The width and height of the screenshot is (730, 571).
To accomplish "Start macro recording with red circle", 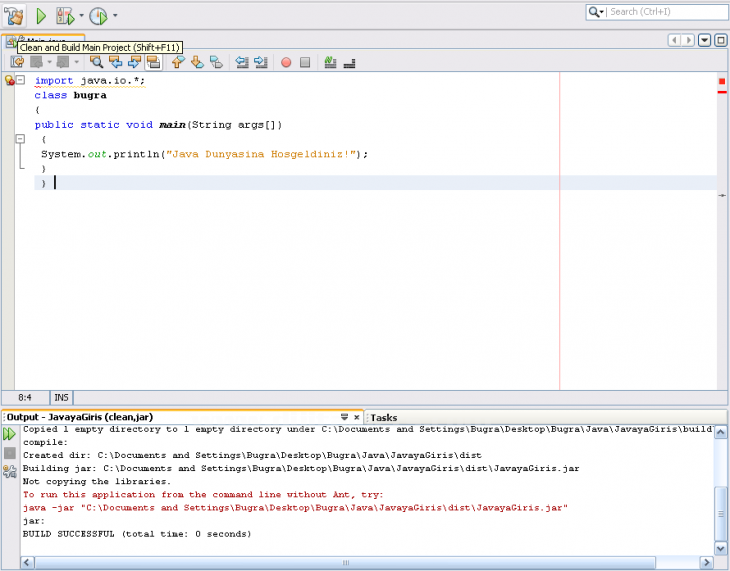I will [286, 62].
